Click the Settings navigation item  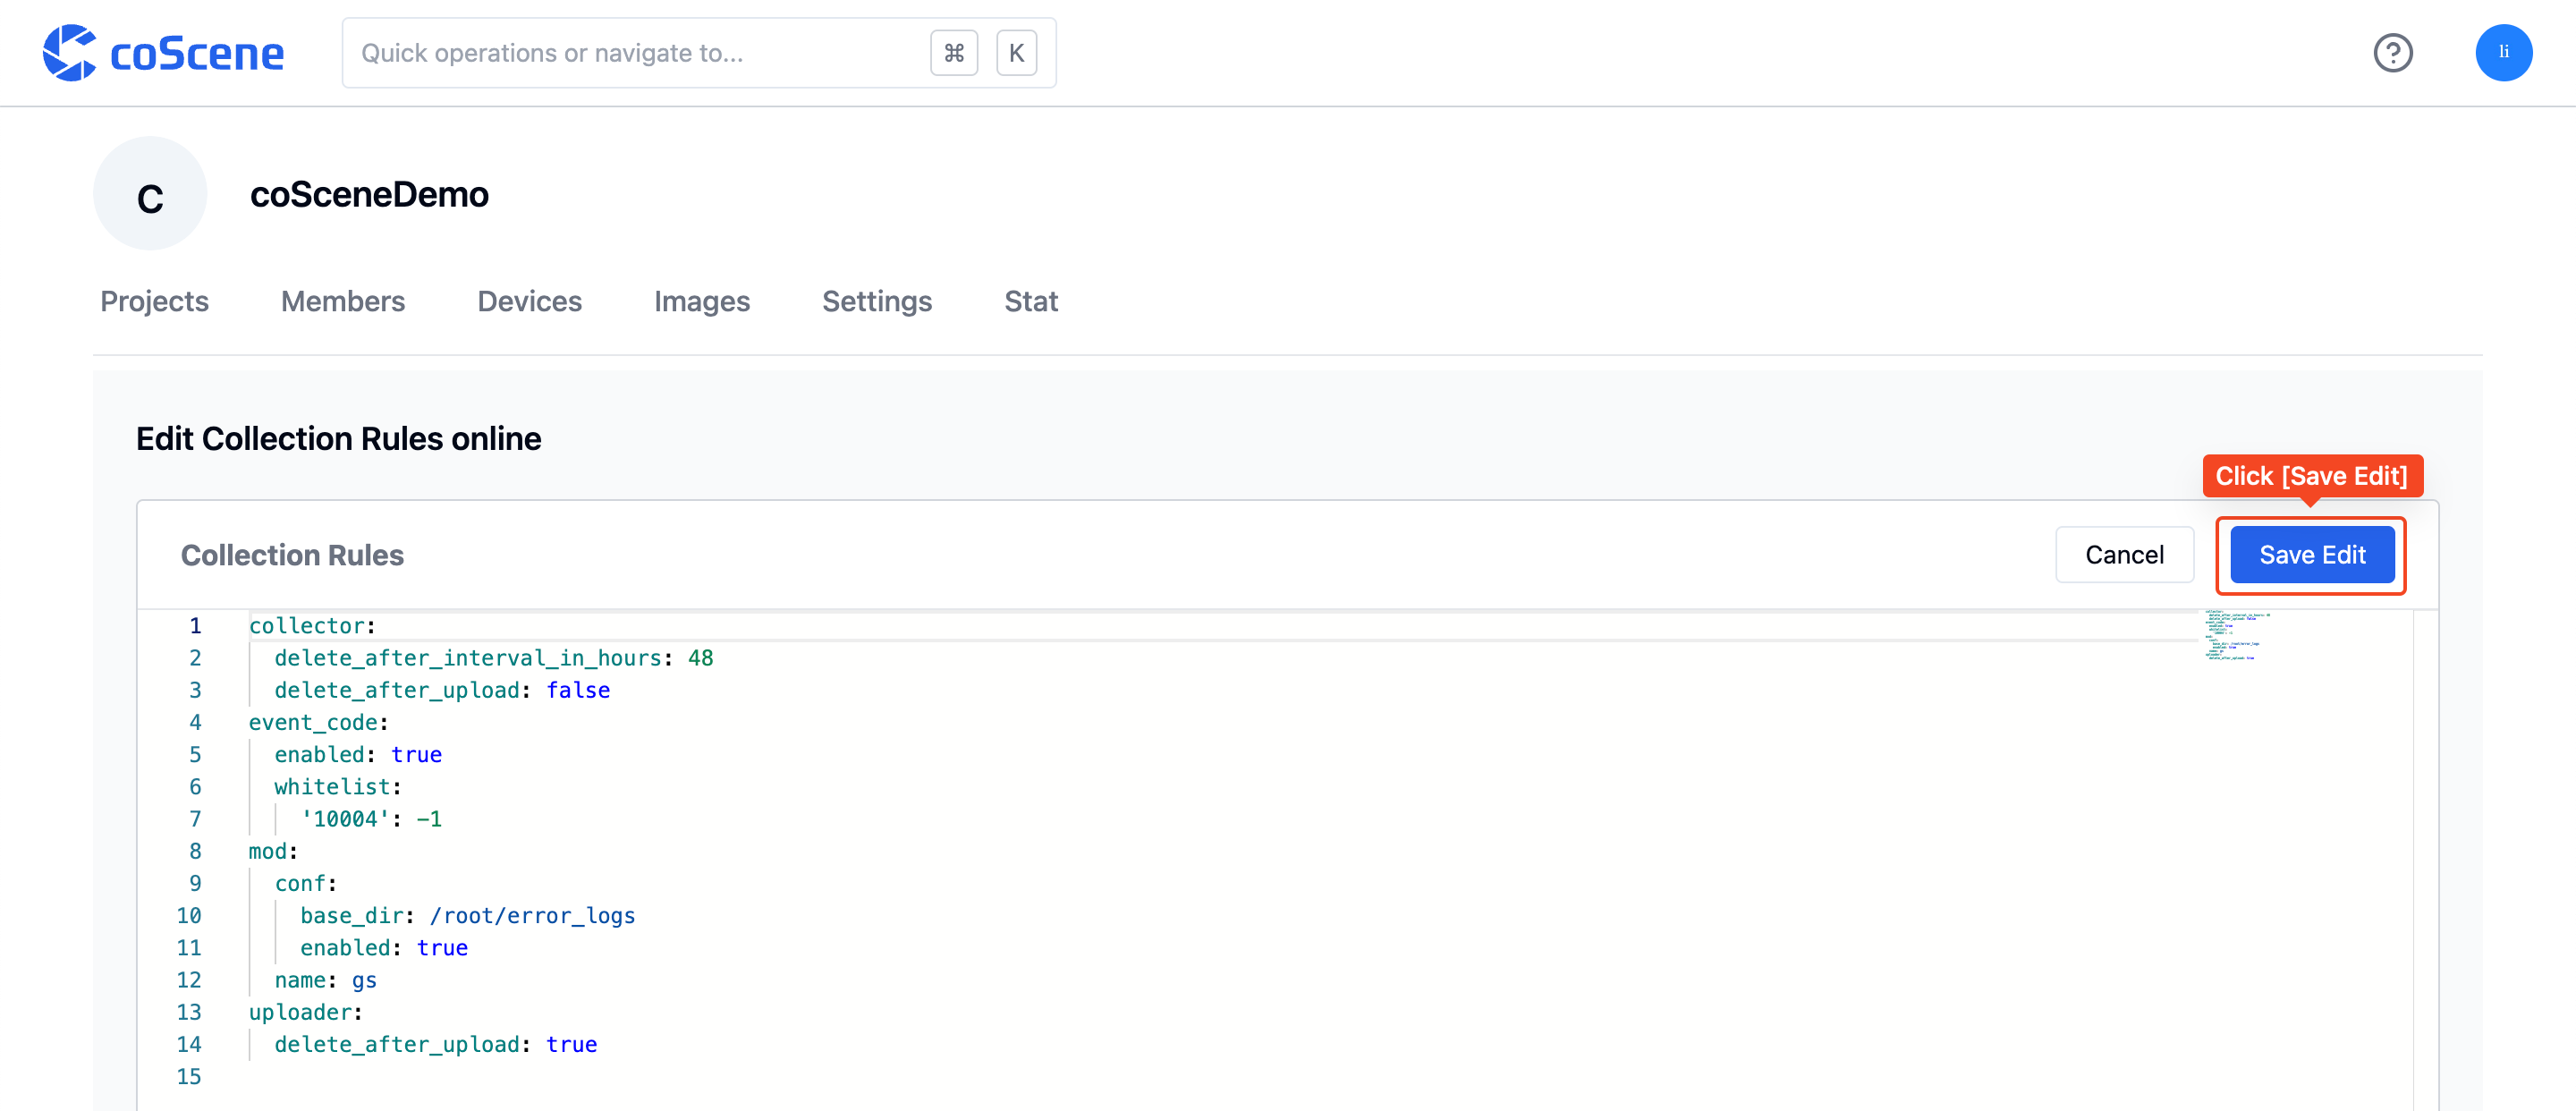point(877,301)
